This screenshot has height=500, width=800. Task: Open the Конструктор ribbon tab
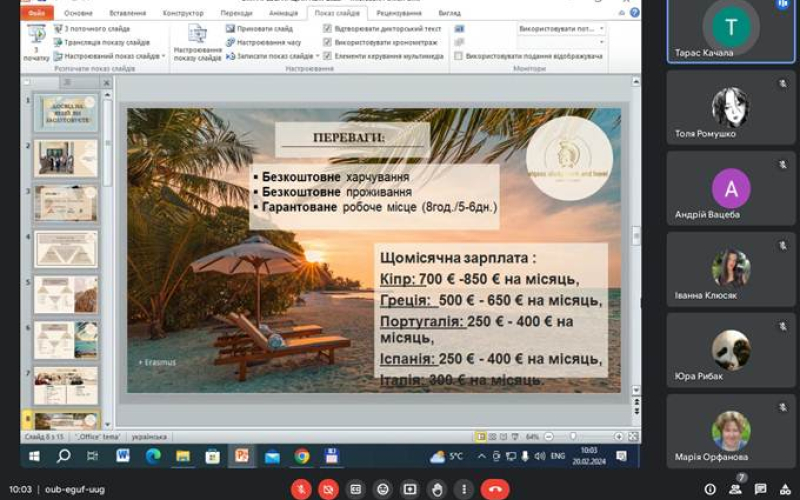click(x=183, y=13)
